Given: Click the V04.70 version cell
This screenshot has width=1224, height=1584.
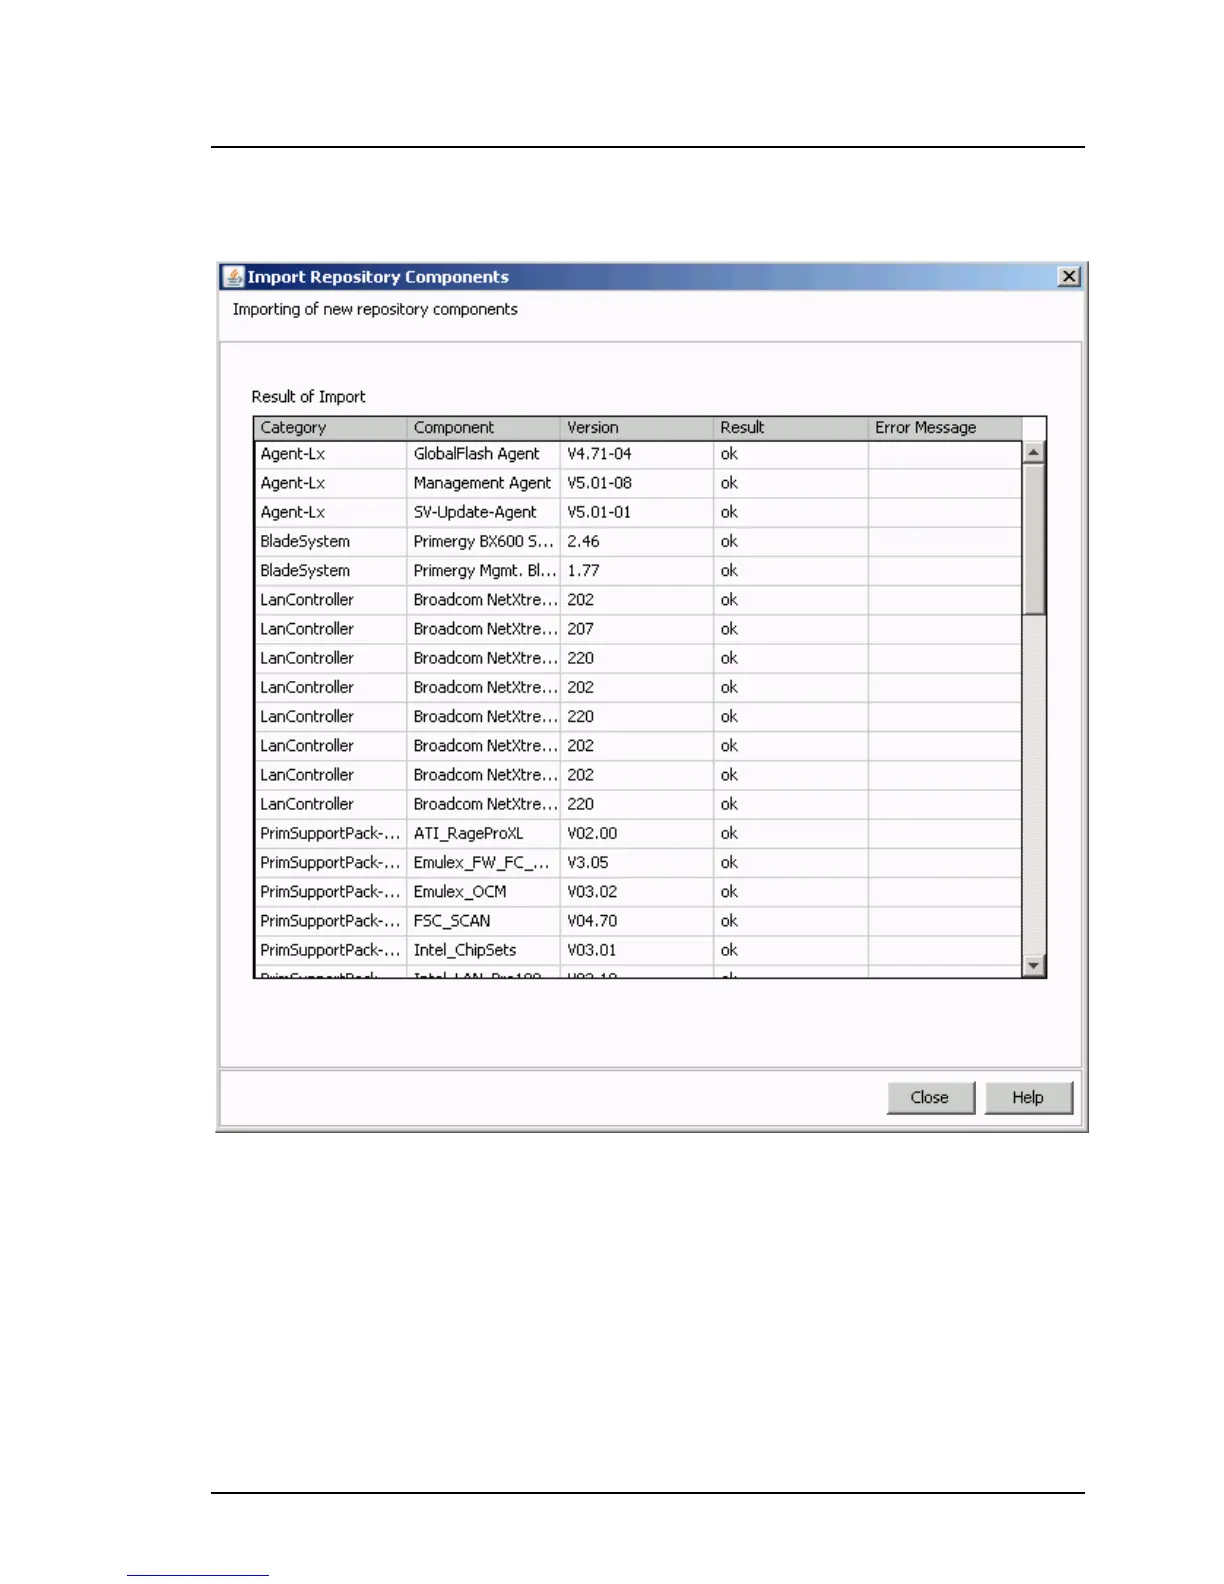Looking at the screenshot, I should pos(637,921).
